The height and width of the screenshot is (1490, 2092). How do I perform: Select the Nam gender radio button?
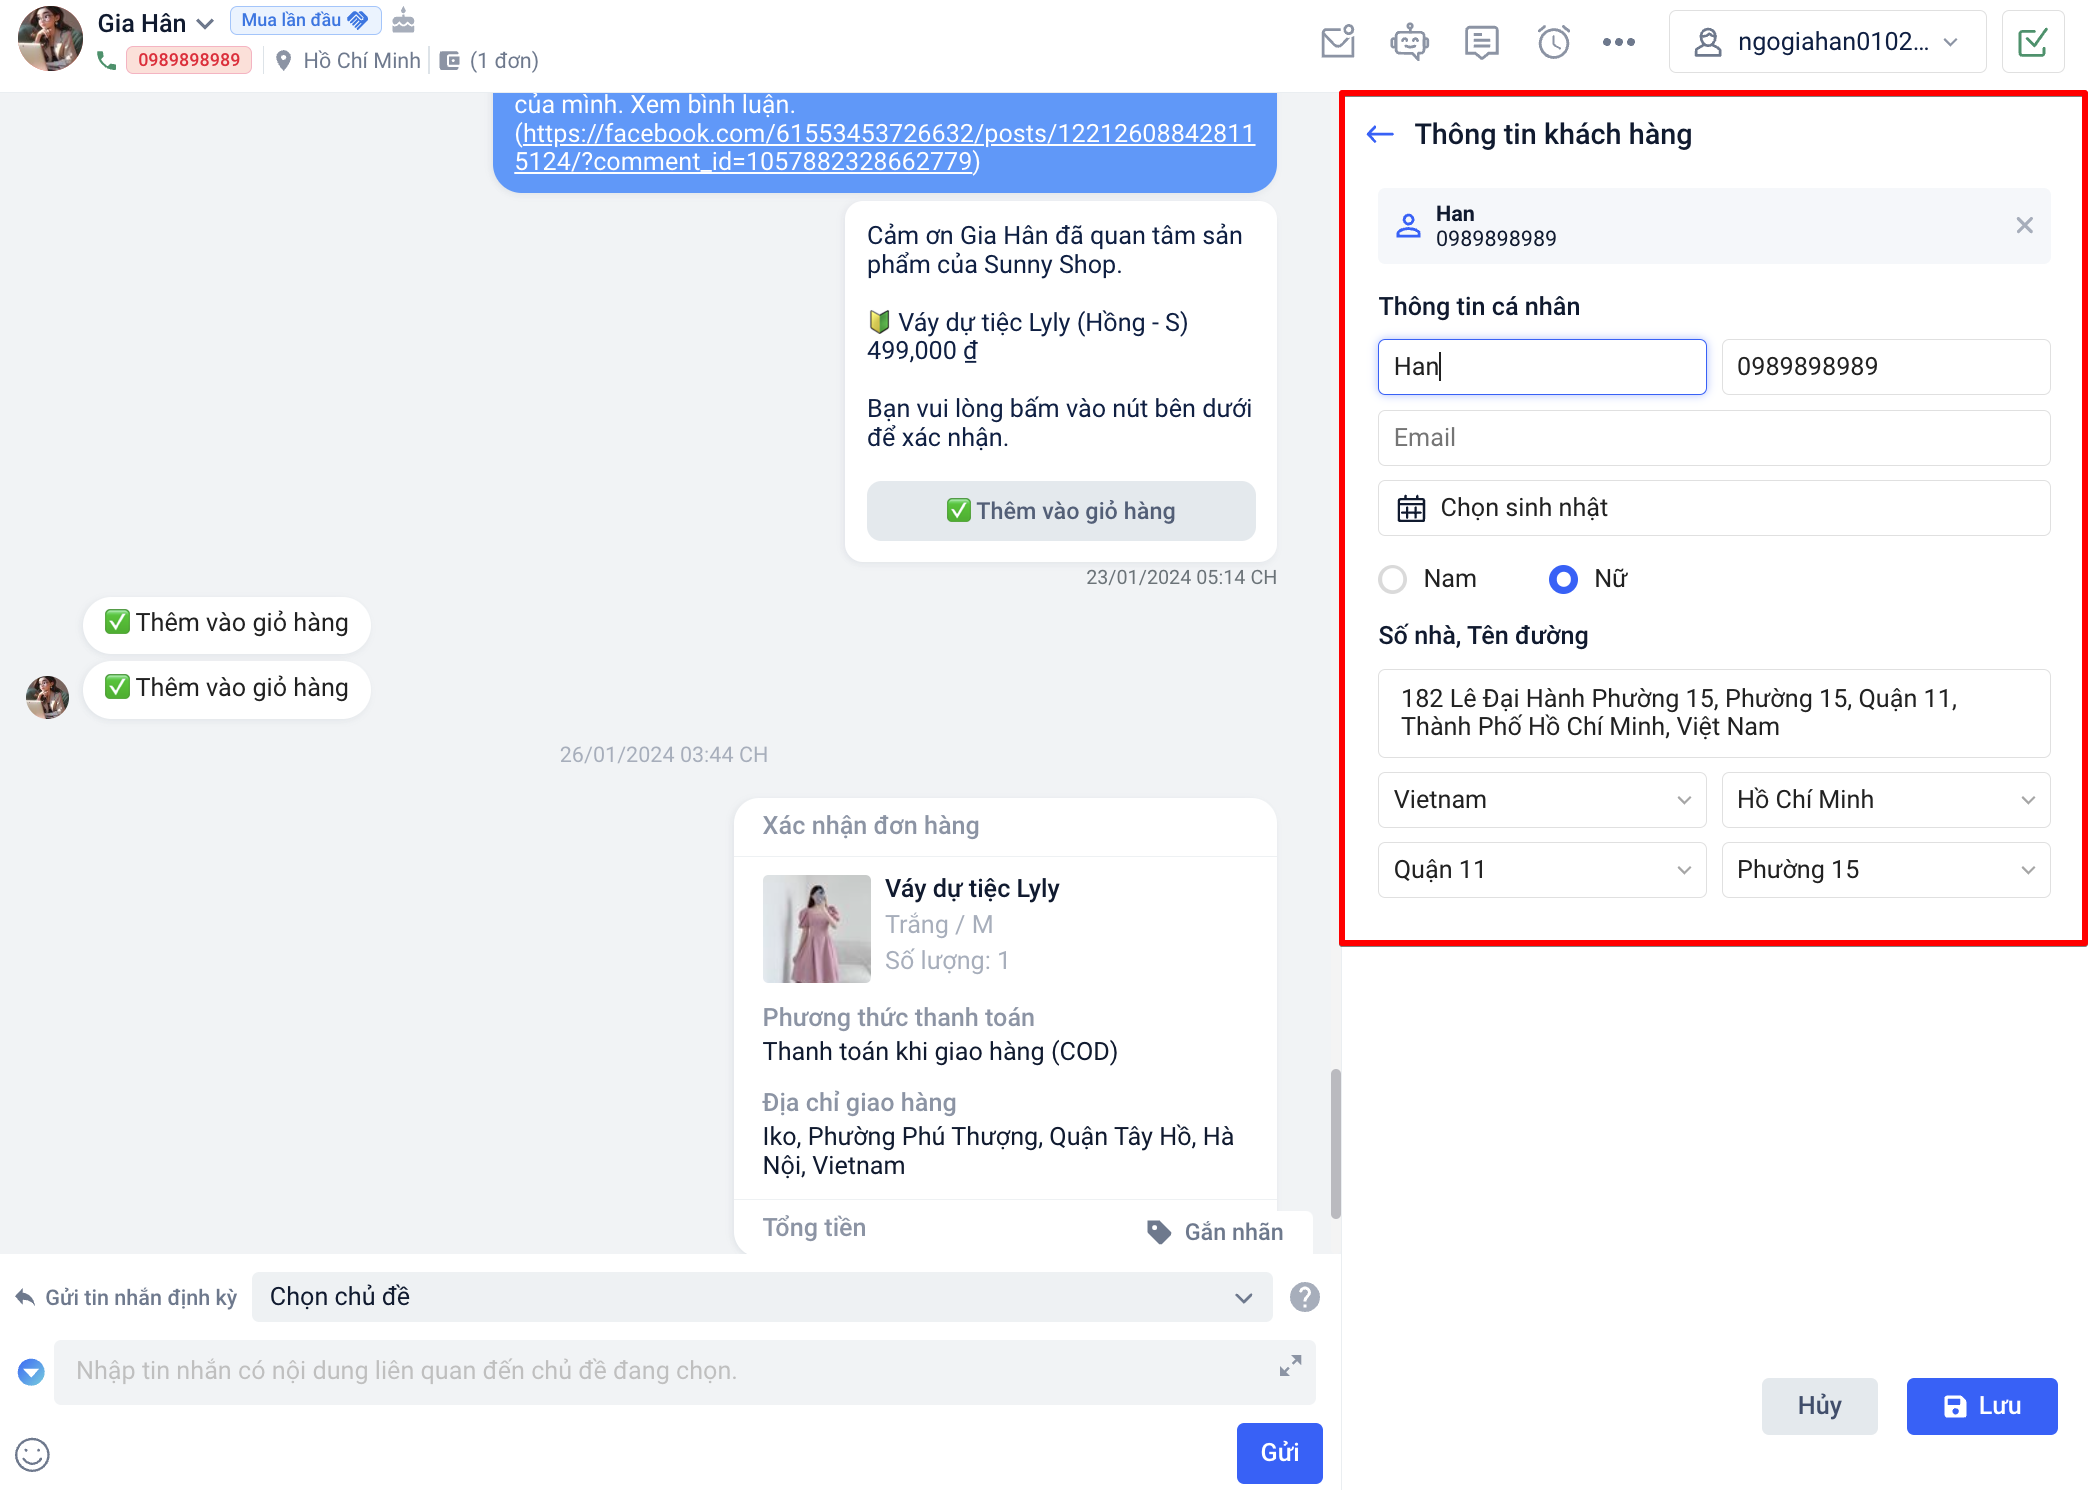[x=1393, y=579]
